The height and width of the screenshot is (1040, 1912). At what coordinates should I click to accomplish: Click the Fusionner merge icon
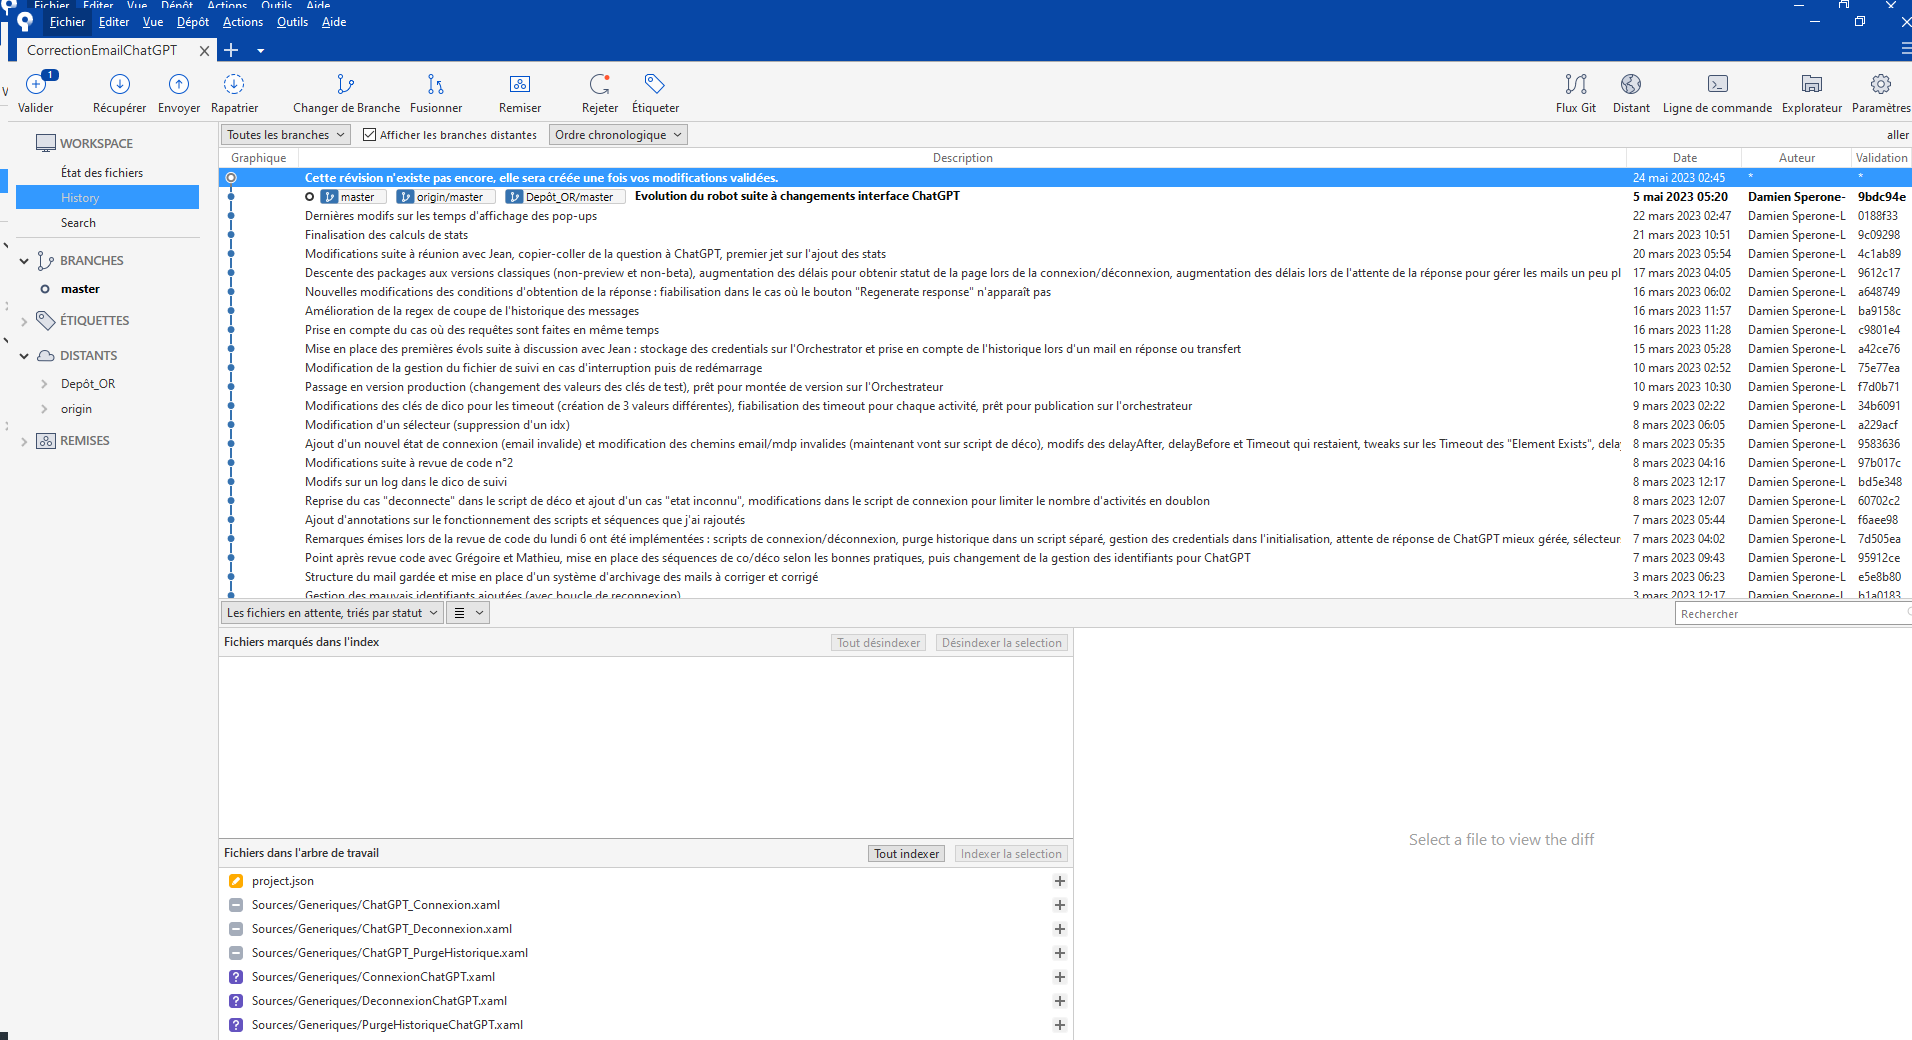click(x=435, y=85)
